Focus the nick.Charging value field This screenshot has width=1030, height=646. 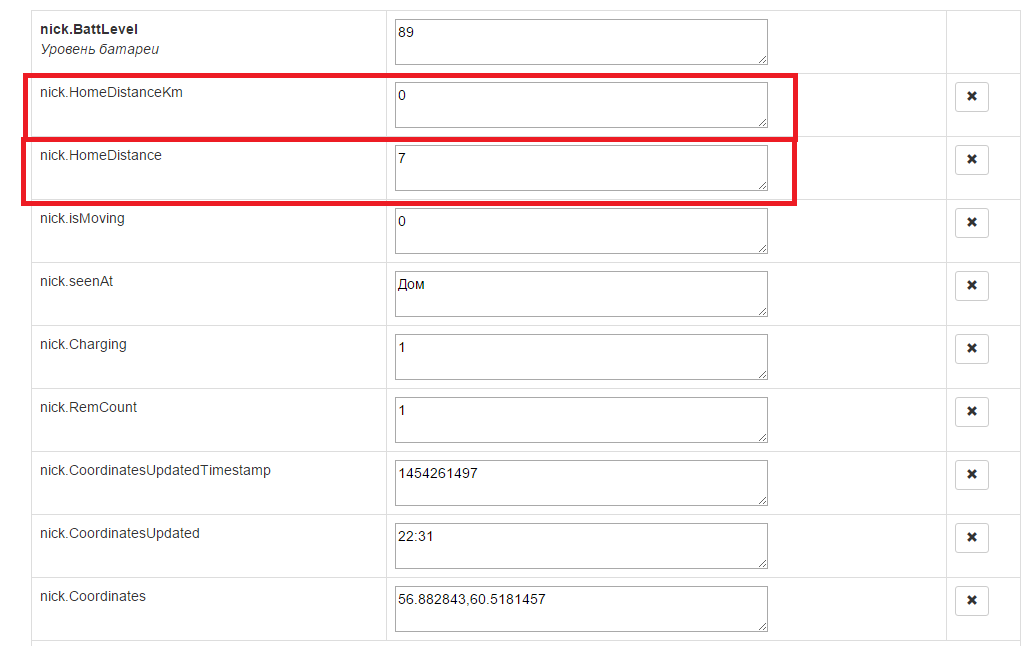tap(581, 357)
